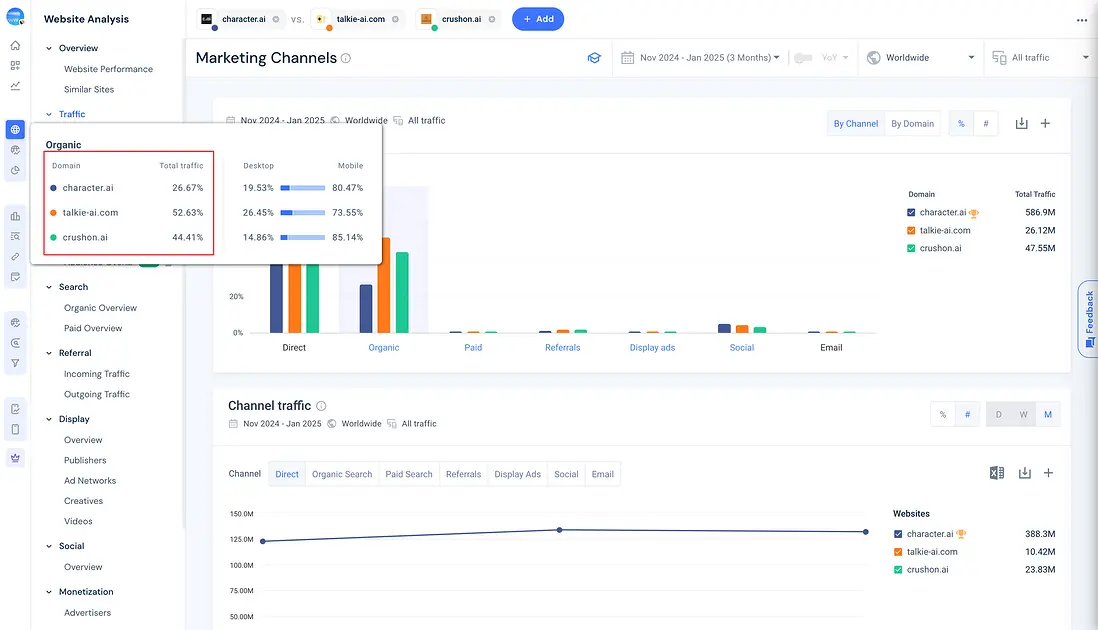The image size is (1098, 630).
Task: Select the By Domain view tab
Action: (912, 124)
